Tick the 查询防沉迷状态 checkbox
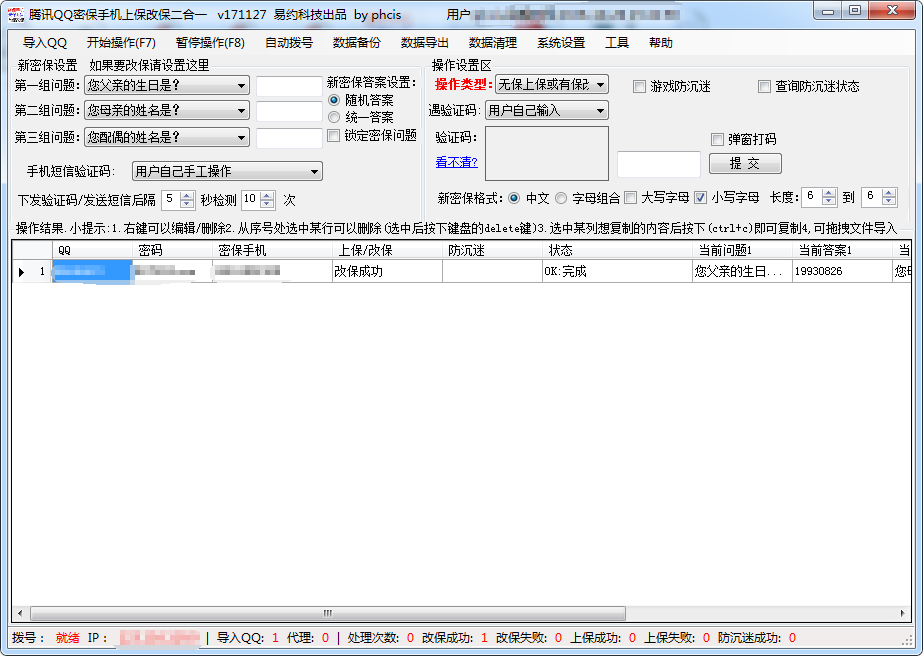Viewport: 923px width, 656px height. [764, 87]
